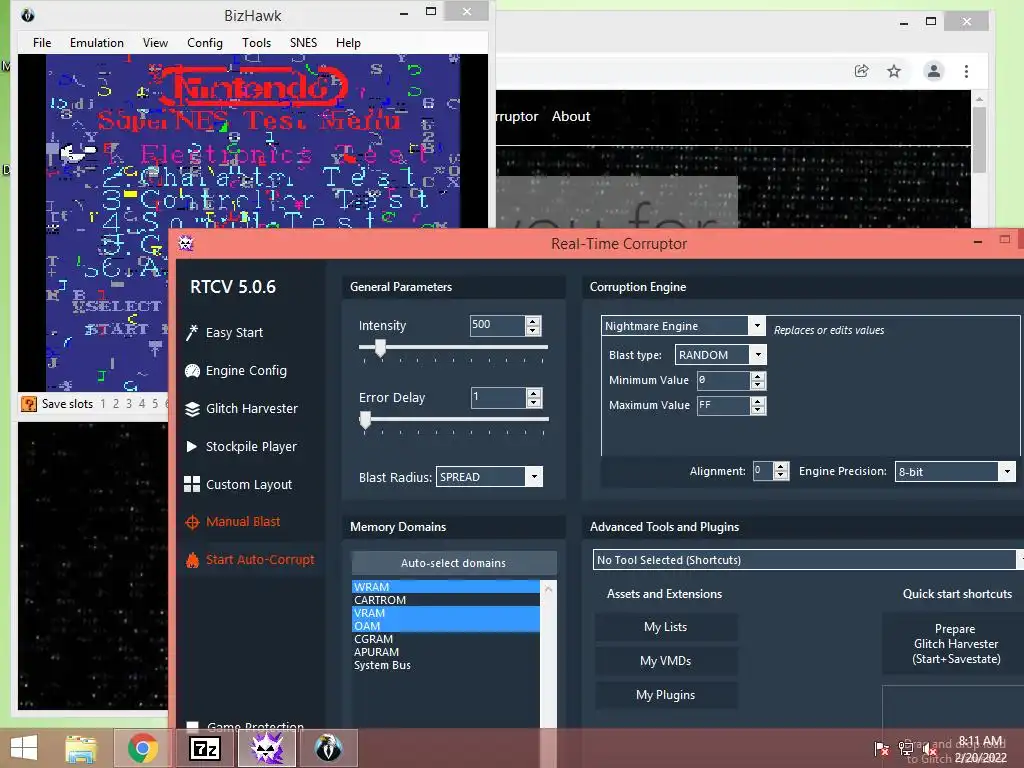
Task: Click the Glitch Harvester layers icon
Action: pos(192,409)
